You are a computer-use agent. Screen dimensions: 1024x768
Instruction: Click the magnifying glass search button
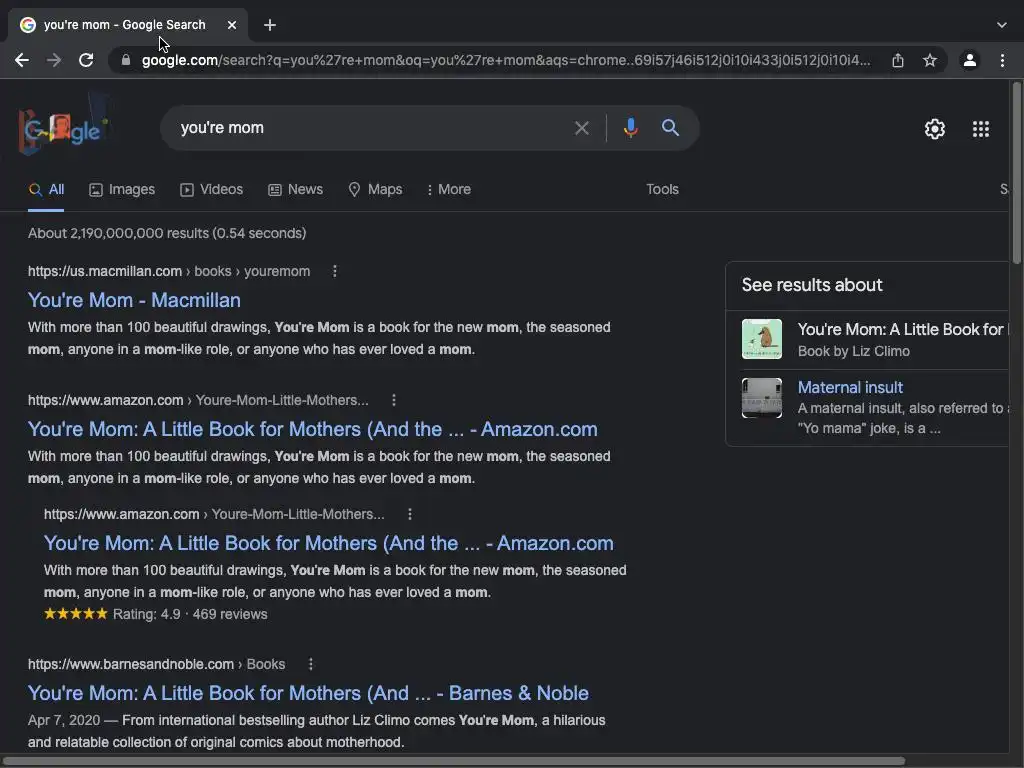[670, 127]
